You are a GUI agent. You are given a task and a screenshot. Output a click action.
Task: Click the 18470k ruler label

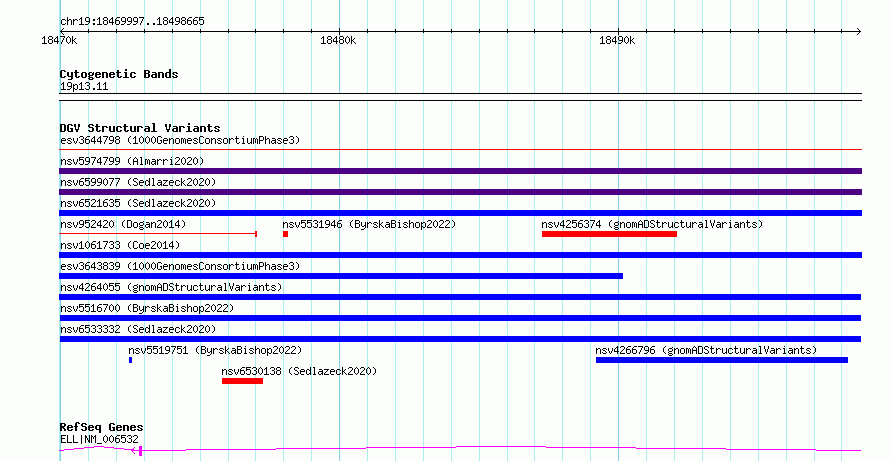[59, 40]
